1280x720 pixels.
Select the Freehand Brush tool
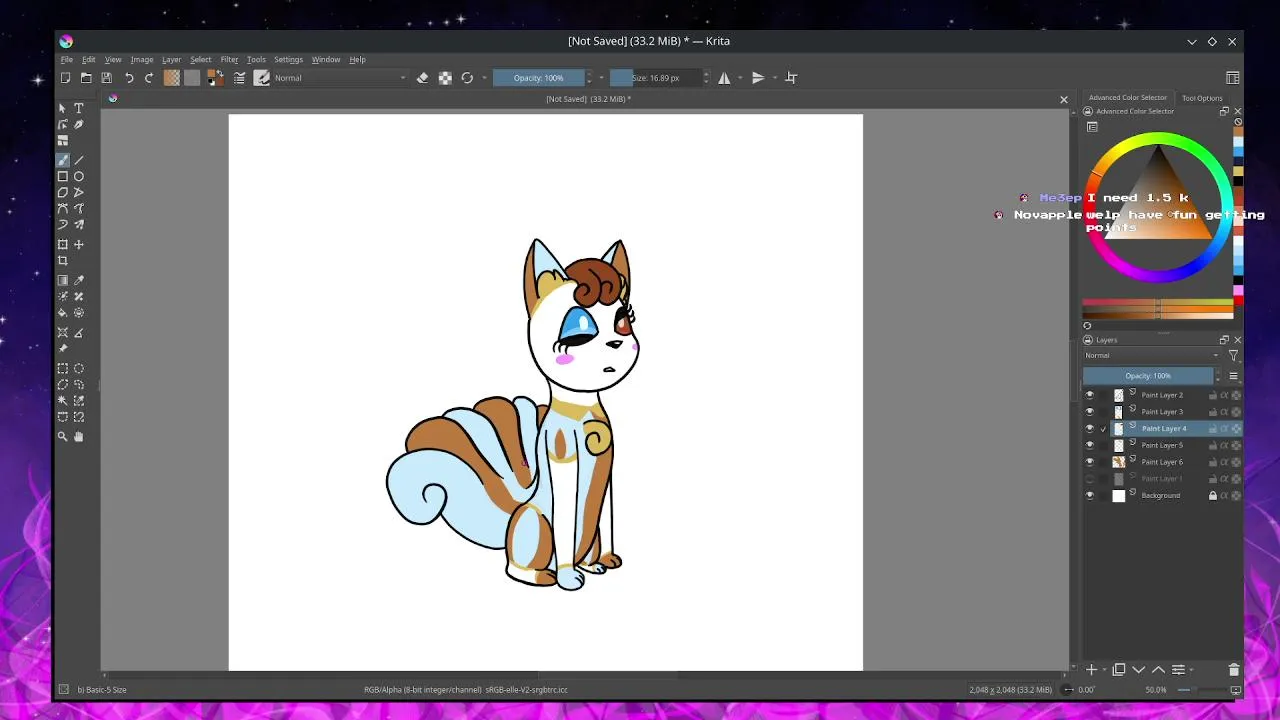click(63, 160)
